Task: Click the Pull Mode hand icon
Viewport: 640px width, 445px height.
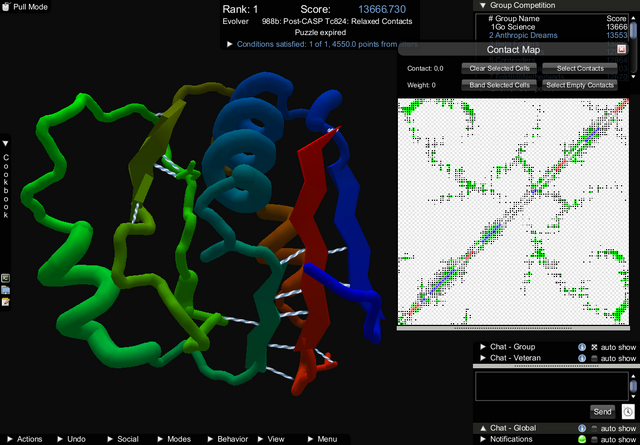Action: coord(6,7)
